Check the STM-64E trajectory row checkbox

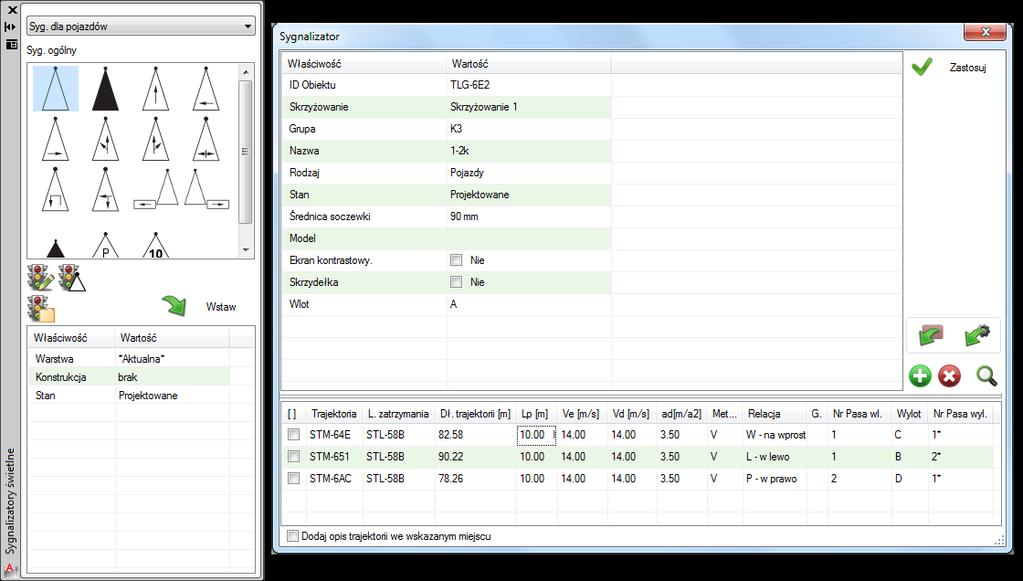click(294, 434)
